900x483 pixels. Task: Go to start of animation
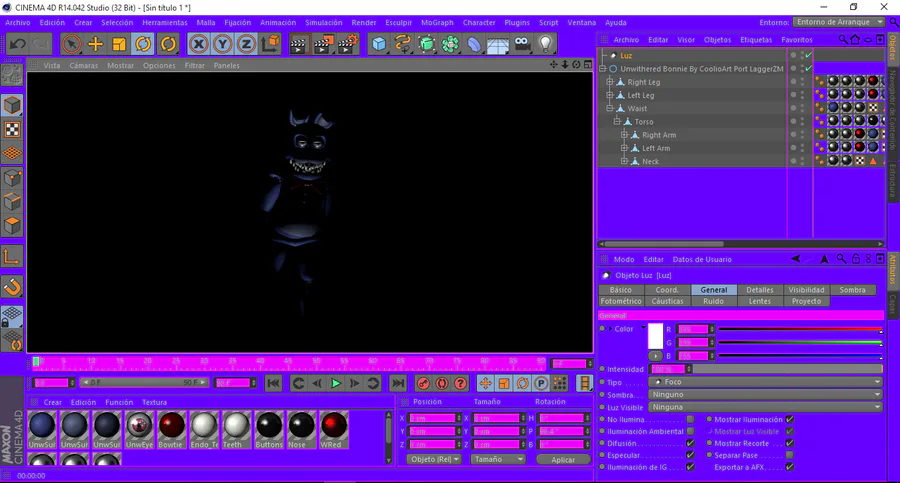tap(274, 383)
